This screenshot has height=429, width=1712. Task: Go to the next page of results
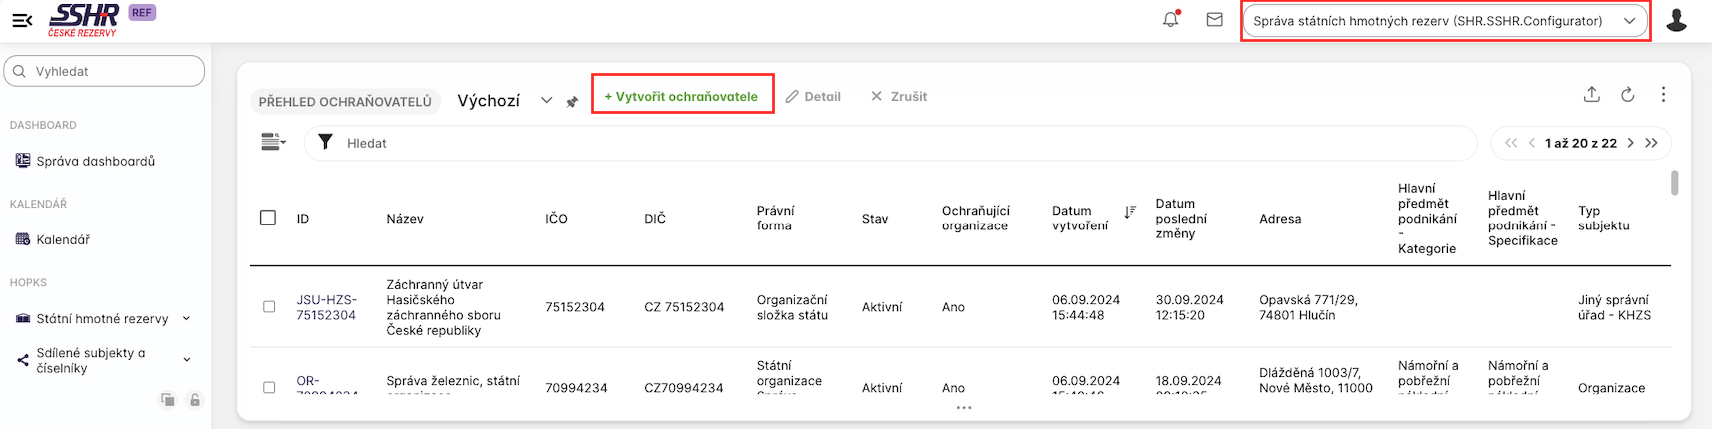click(x=1630, y=143)
